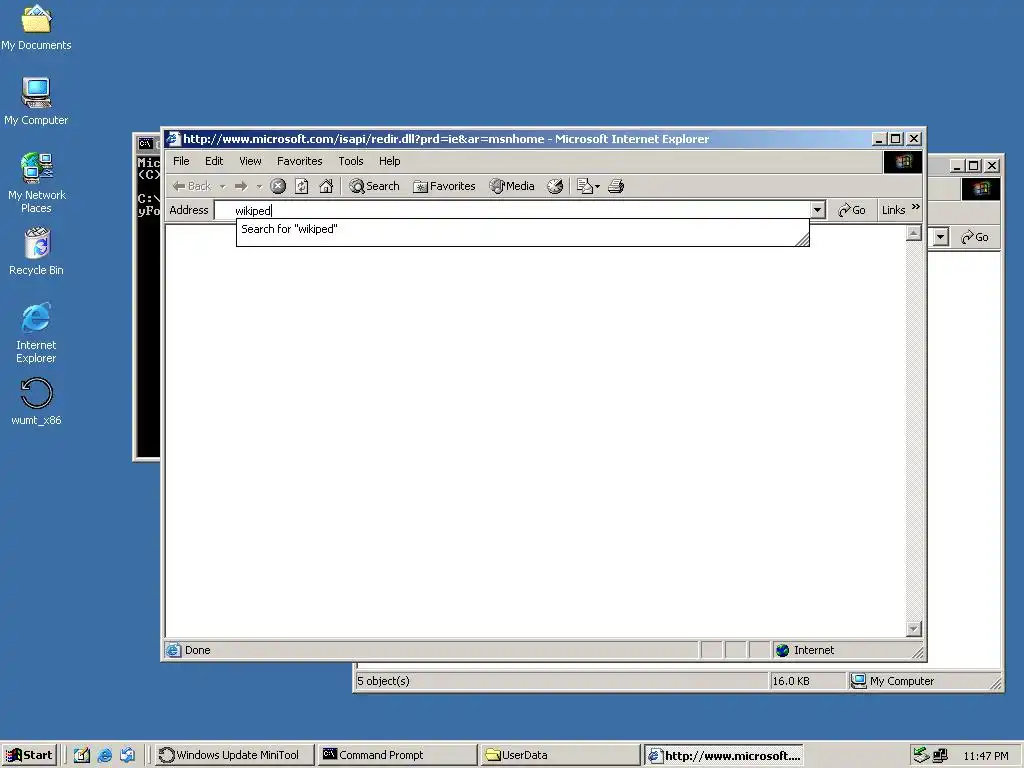Image resolution: width=1024 pixels, height=768 pixels.
Task: Click the network connection tray icon
Action: (940, 755)
